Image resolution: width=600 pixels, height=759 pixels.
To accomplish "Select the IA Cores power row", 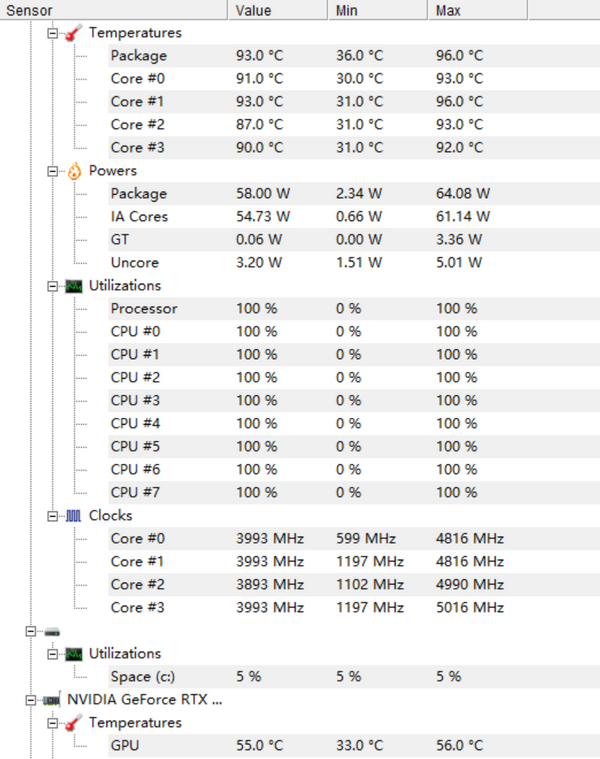I will click(139, 217).
